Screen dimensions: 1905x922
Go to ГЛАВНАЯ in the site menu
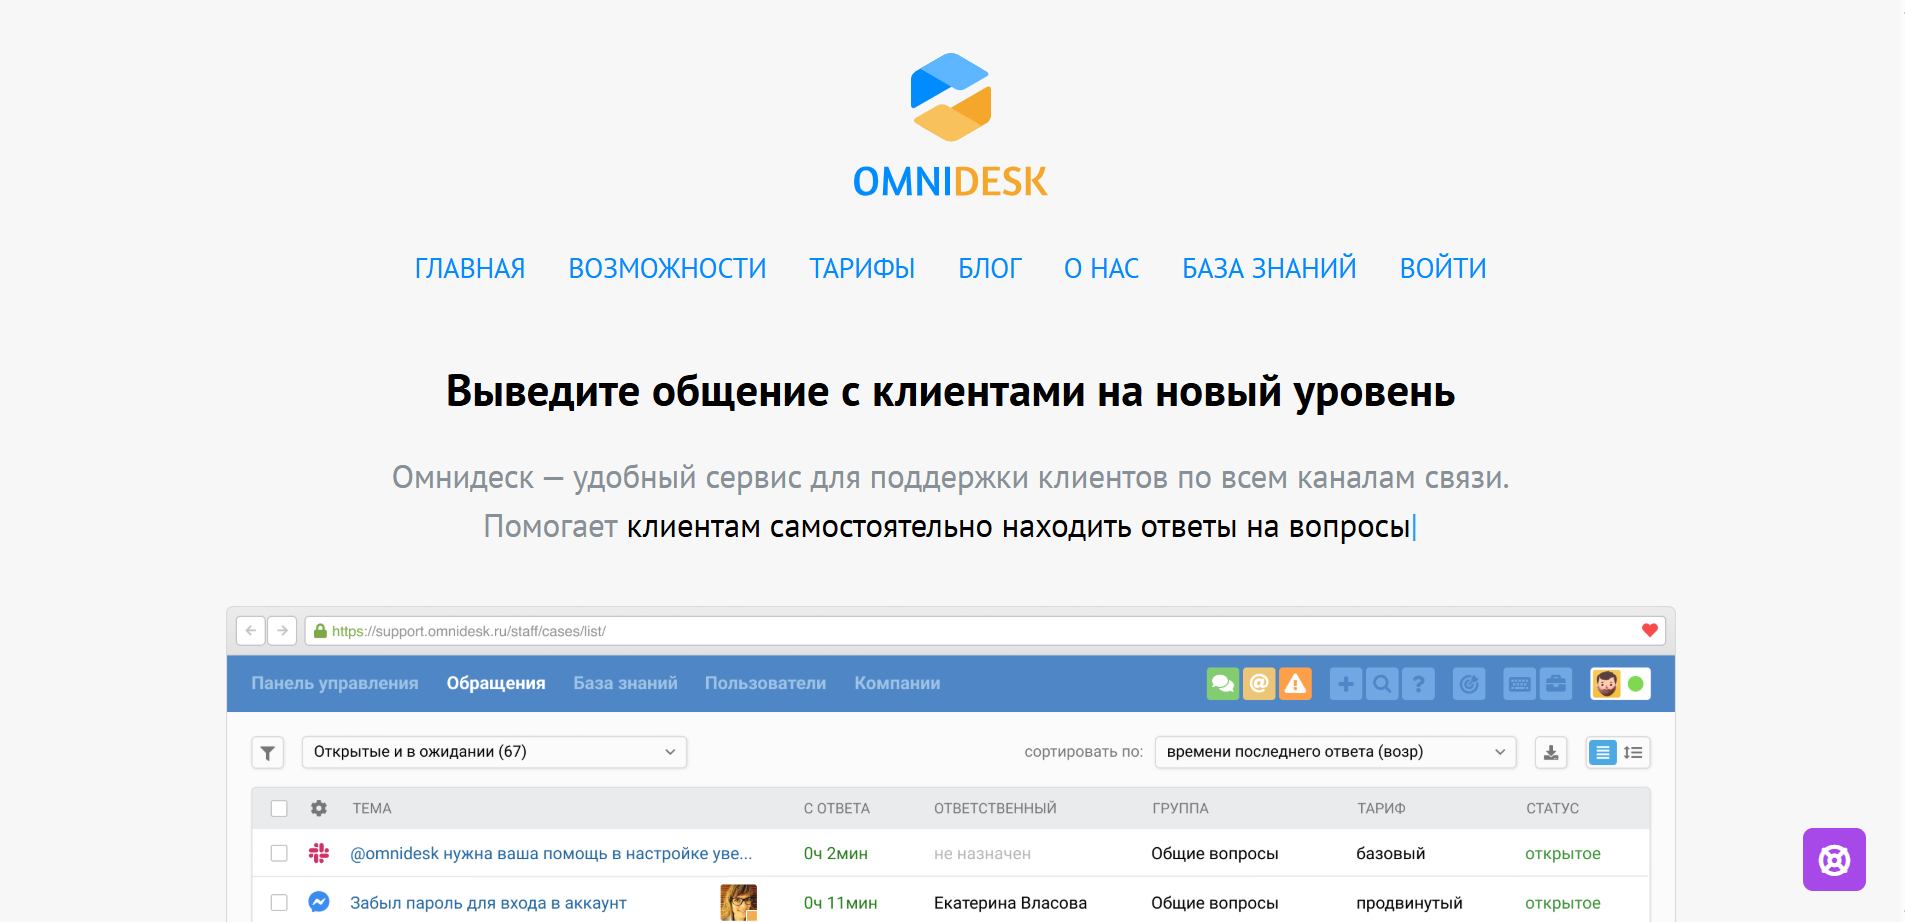[470, 268]
